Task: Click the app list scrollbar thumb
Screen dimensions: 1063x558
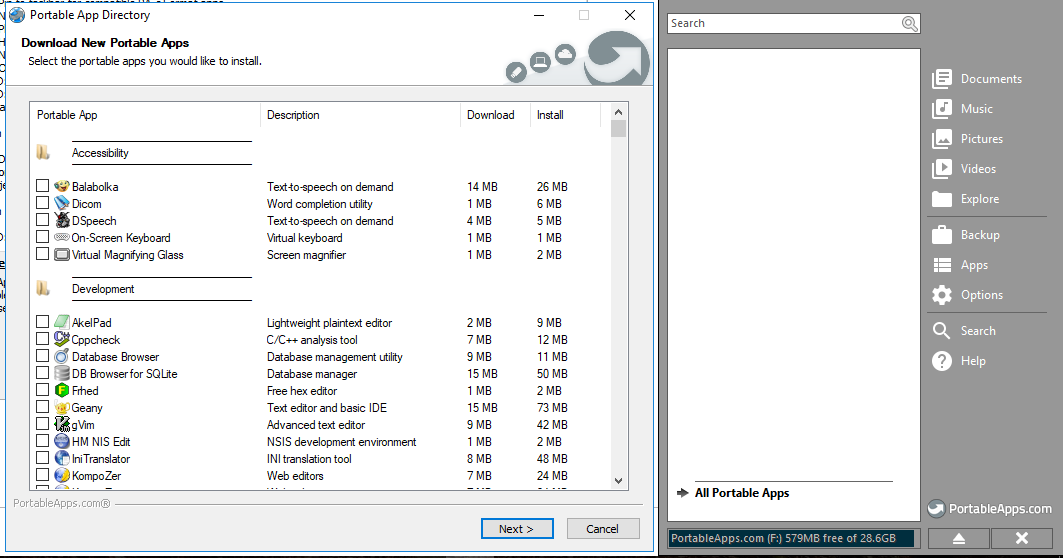Action: [x=618, y=129]
